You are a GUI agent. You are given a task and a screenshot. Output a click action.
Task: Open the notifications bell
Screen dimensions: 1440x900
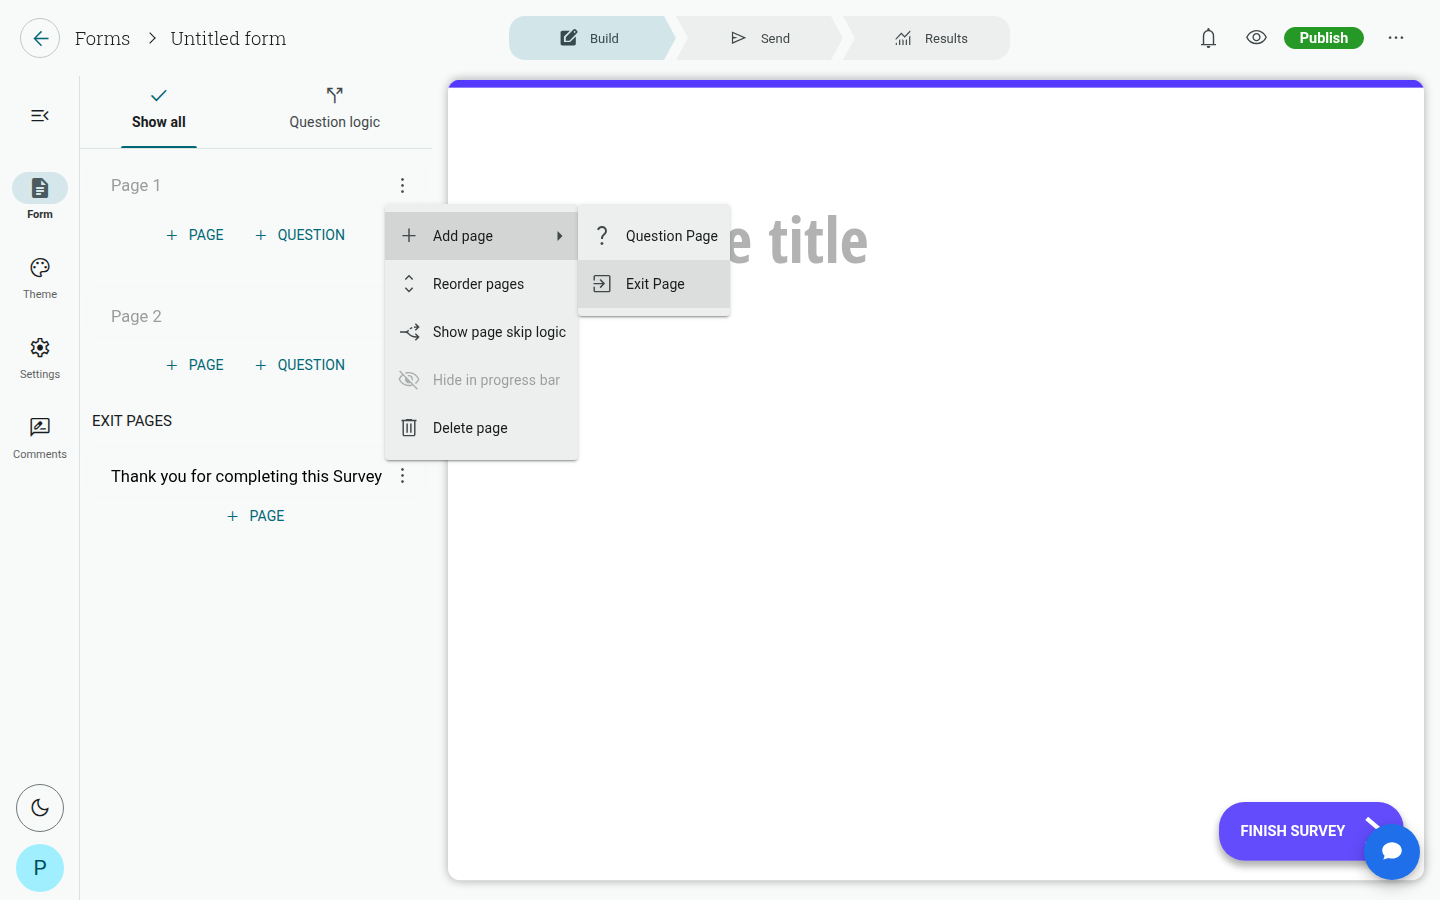(x=1208, y=38)
